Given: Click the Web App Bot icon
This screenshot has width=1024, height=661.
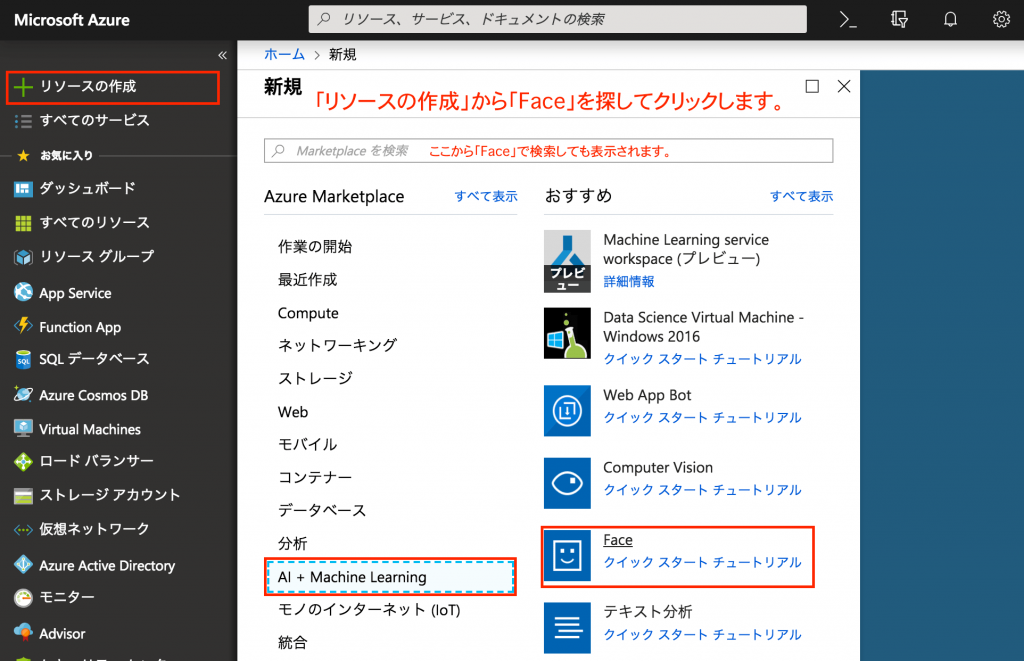Looking at the screenshot, I should click(567, 411).
